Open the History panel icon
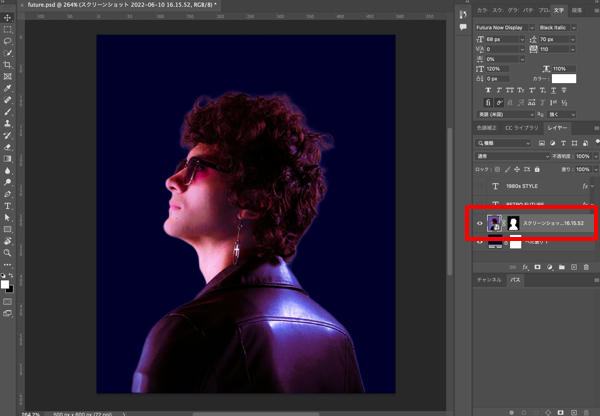 [x=463, y=15]
